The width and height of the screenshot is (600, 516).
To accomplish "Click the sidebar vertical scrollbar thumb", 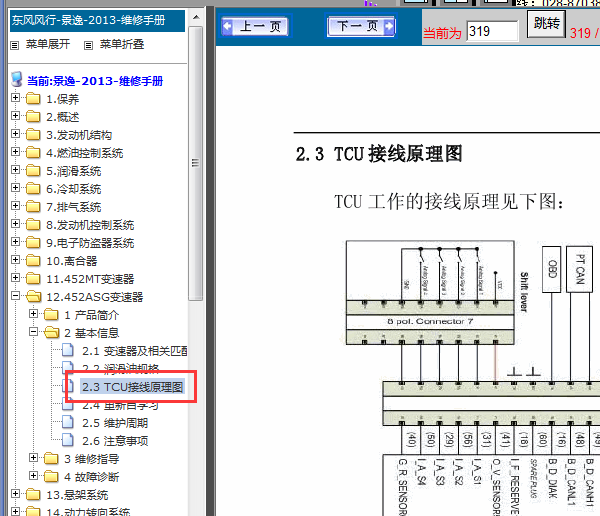I will 196,163.
